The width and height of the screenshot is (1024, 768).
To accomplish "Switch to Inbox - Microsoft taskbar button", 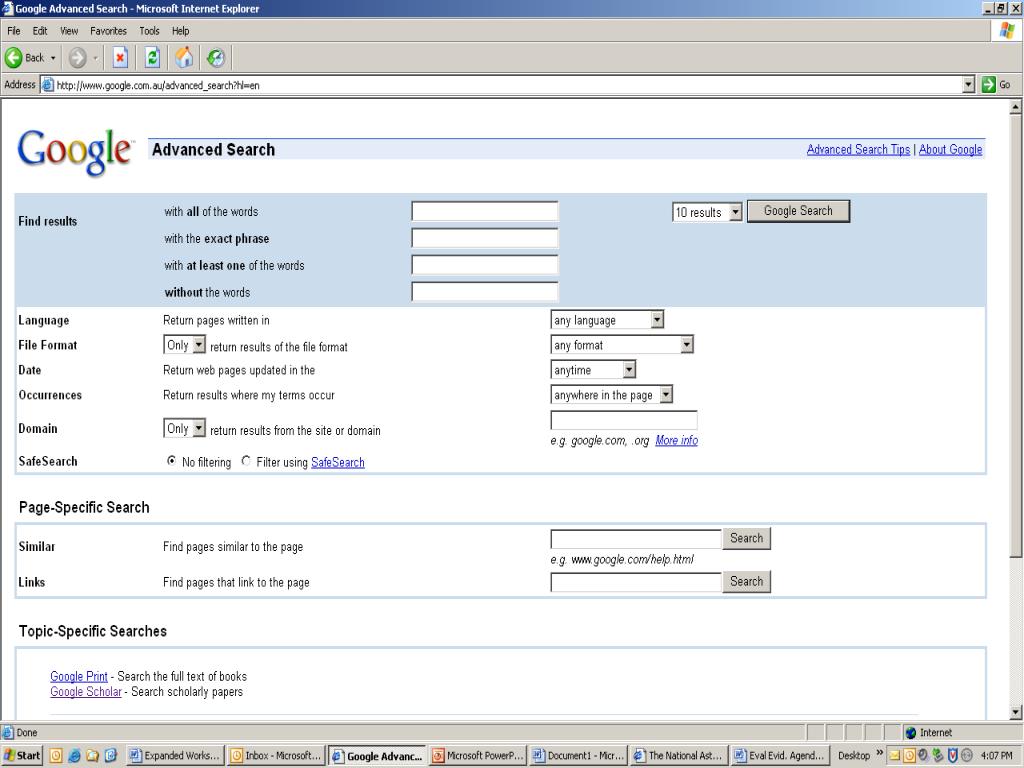I will coord(276,756).
